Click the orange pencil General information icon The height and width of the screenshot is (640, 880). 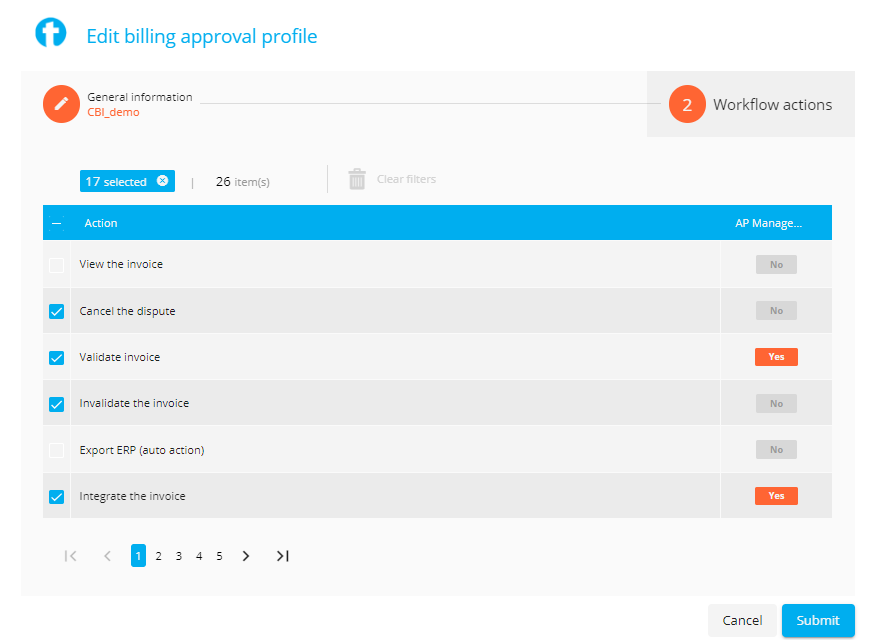[x=61, y=104]
